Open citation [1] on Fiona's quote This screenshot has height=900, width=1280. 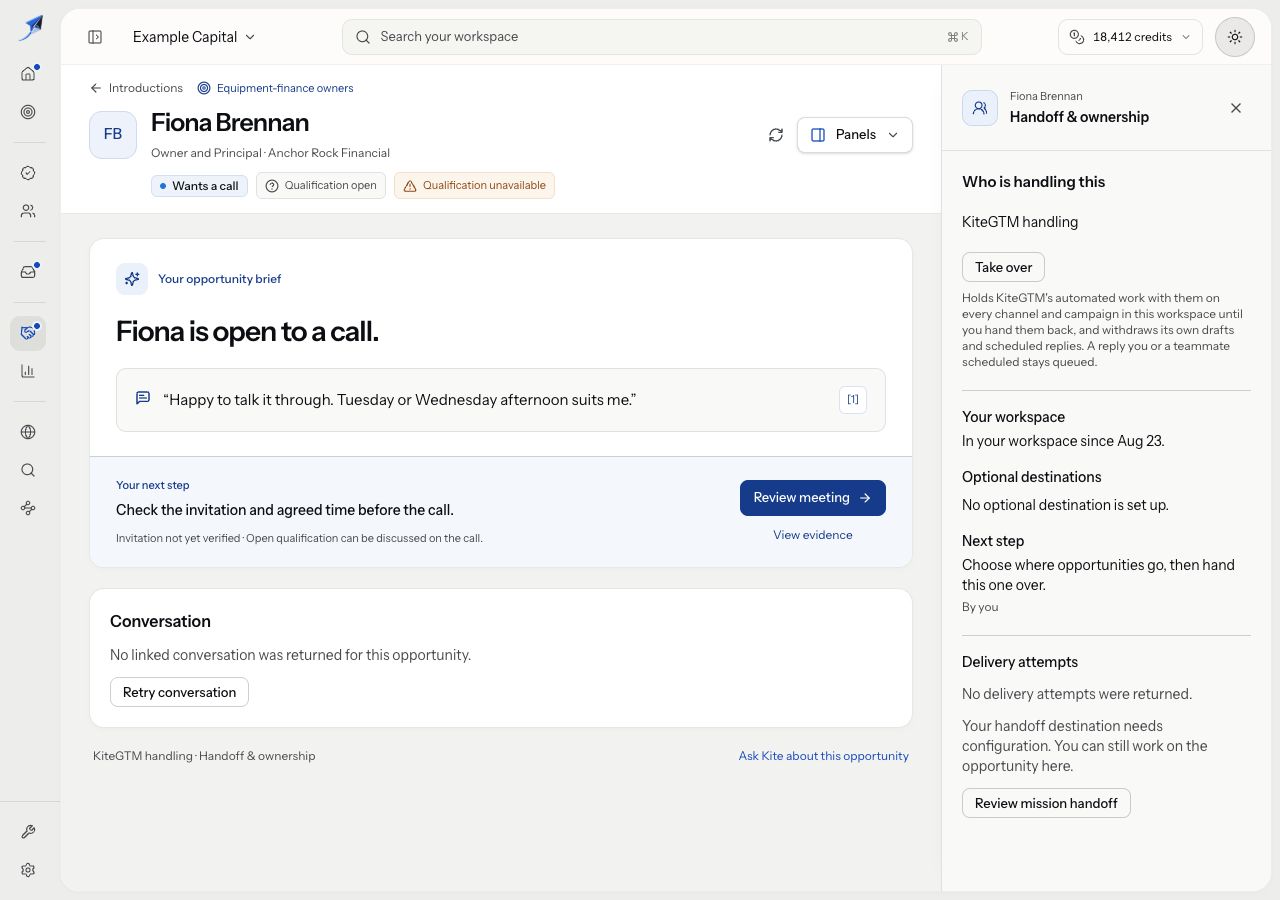[x=853, y=399]
